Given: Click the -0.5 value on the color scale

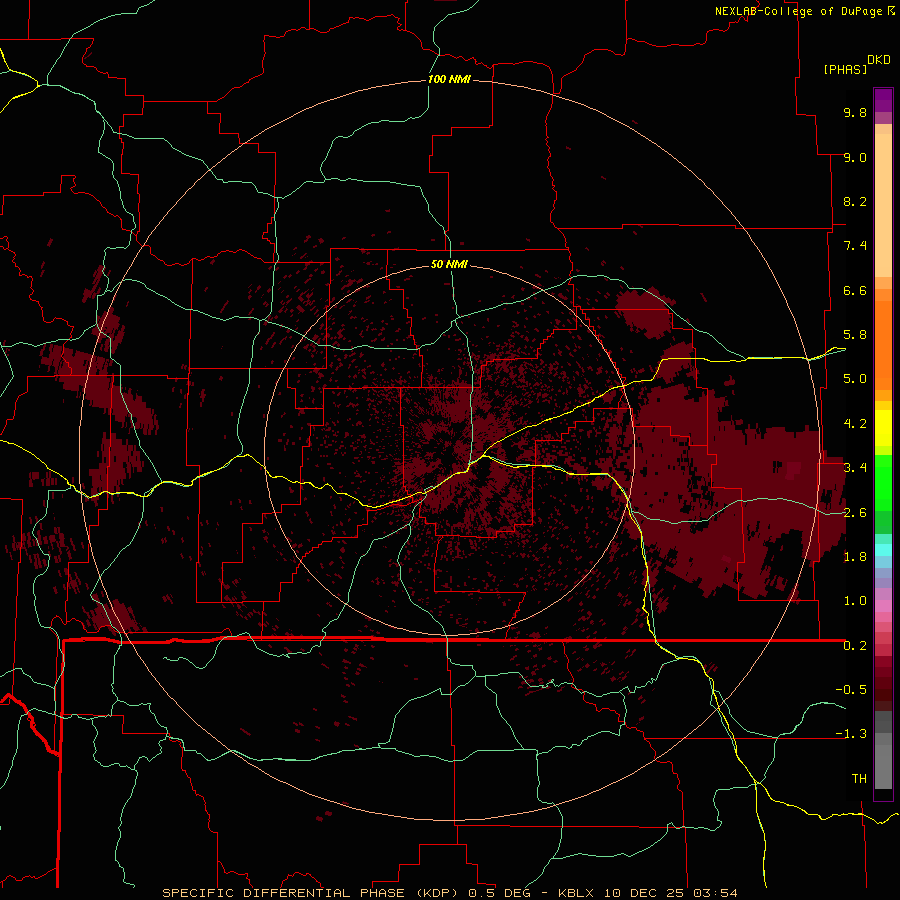Looking at the screenshot, I should point(851,690).
